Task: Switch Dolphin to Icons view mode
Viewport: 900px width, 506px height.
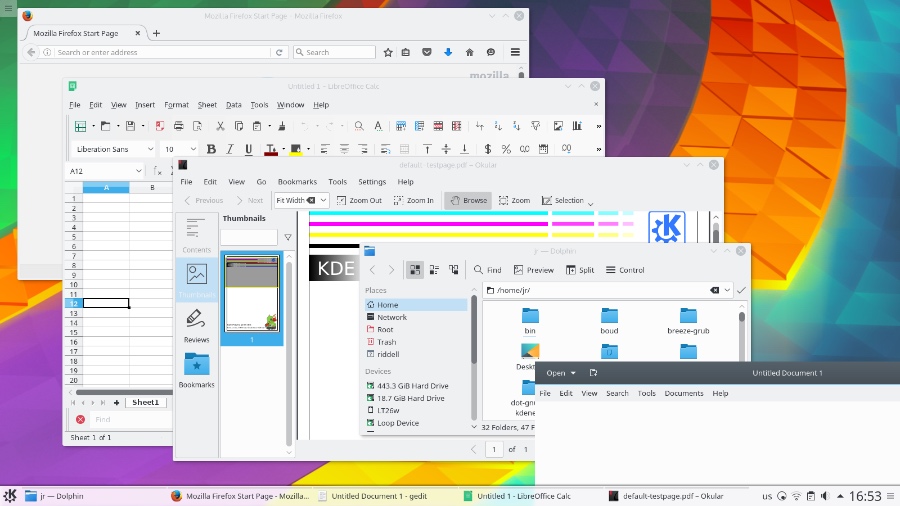Action: pos(416,270)
